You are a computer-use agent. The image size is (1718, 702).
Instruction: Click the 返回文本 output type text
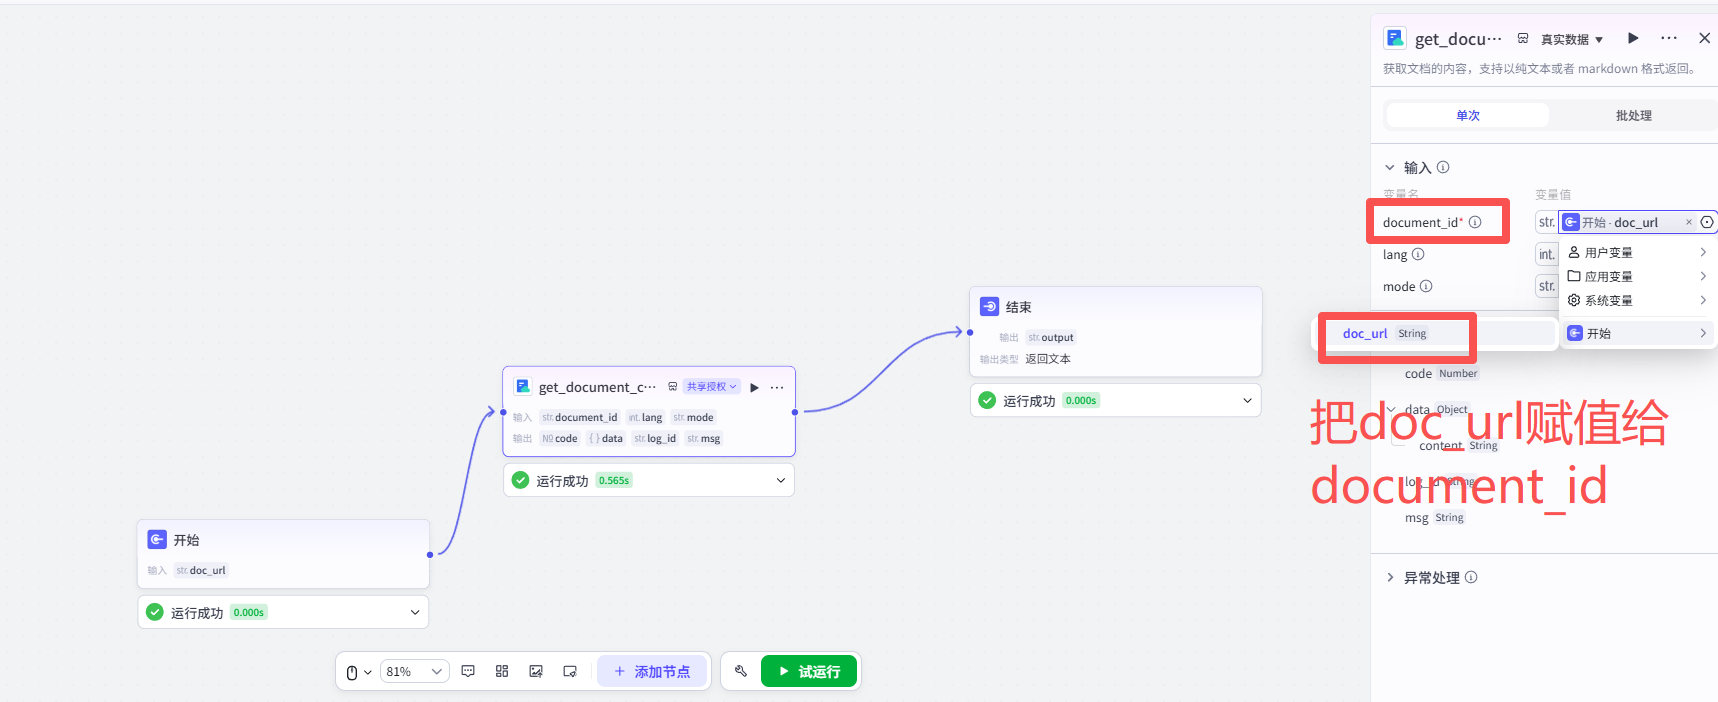click(x=1048, y=359)
